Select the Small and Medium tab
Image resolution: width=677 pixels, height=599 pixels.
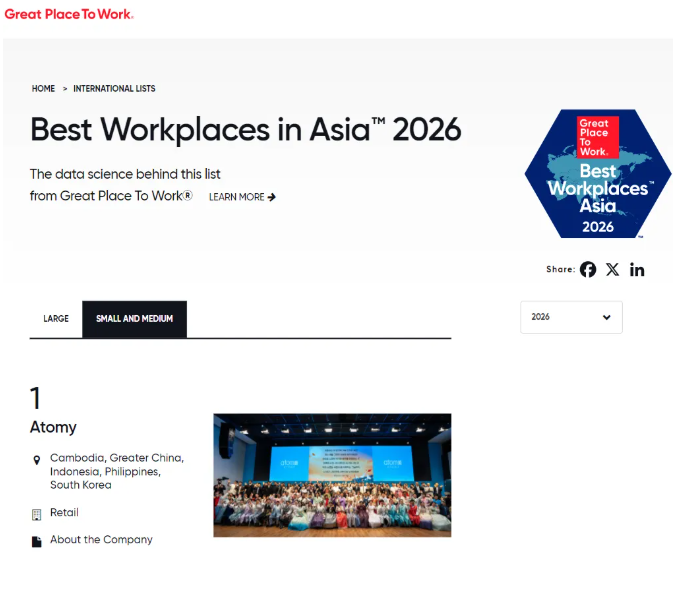point(134,319)
